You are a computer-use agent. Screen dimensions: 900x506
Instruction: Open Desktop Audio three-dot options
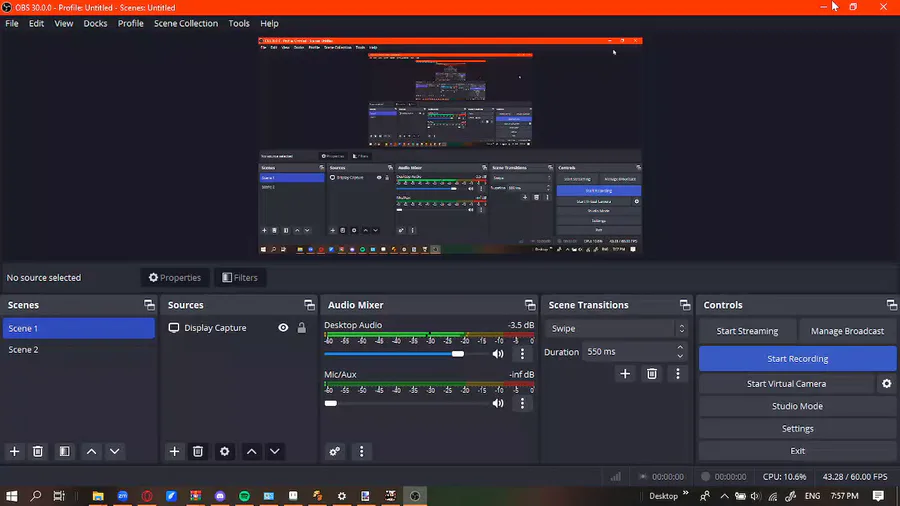tap(522, 354)
